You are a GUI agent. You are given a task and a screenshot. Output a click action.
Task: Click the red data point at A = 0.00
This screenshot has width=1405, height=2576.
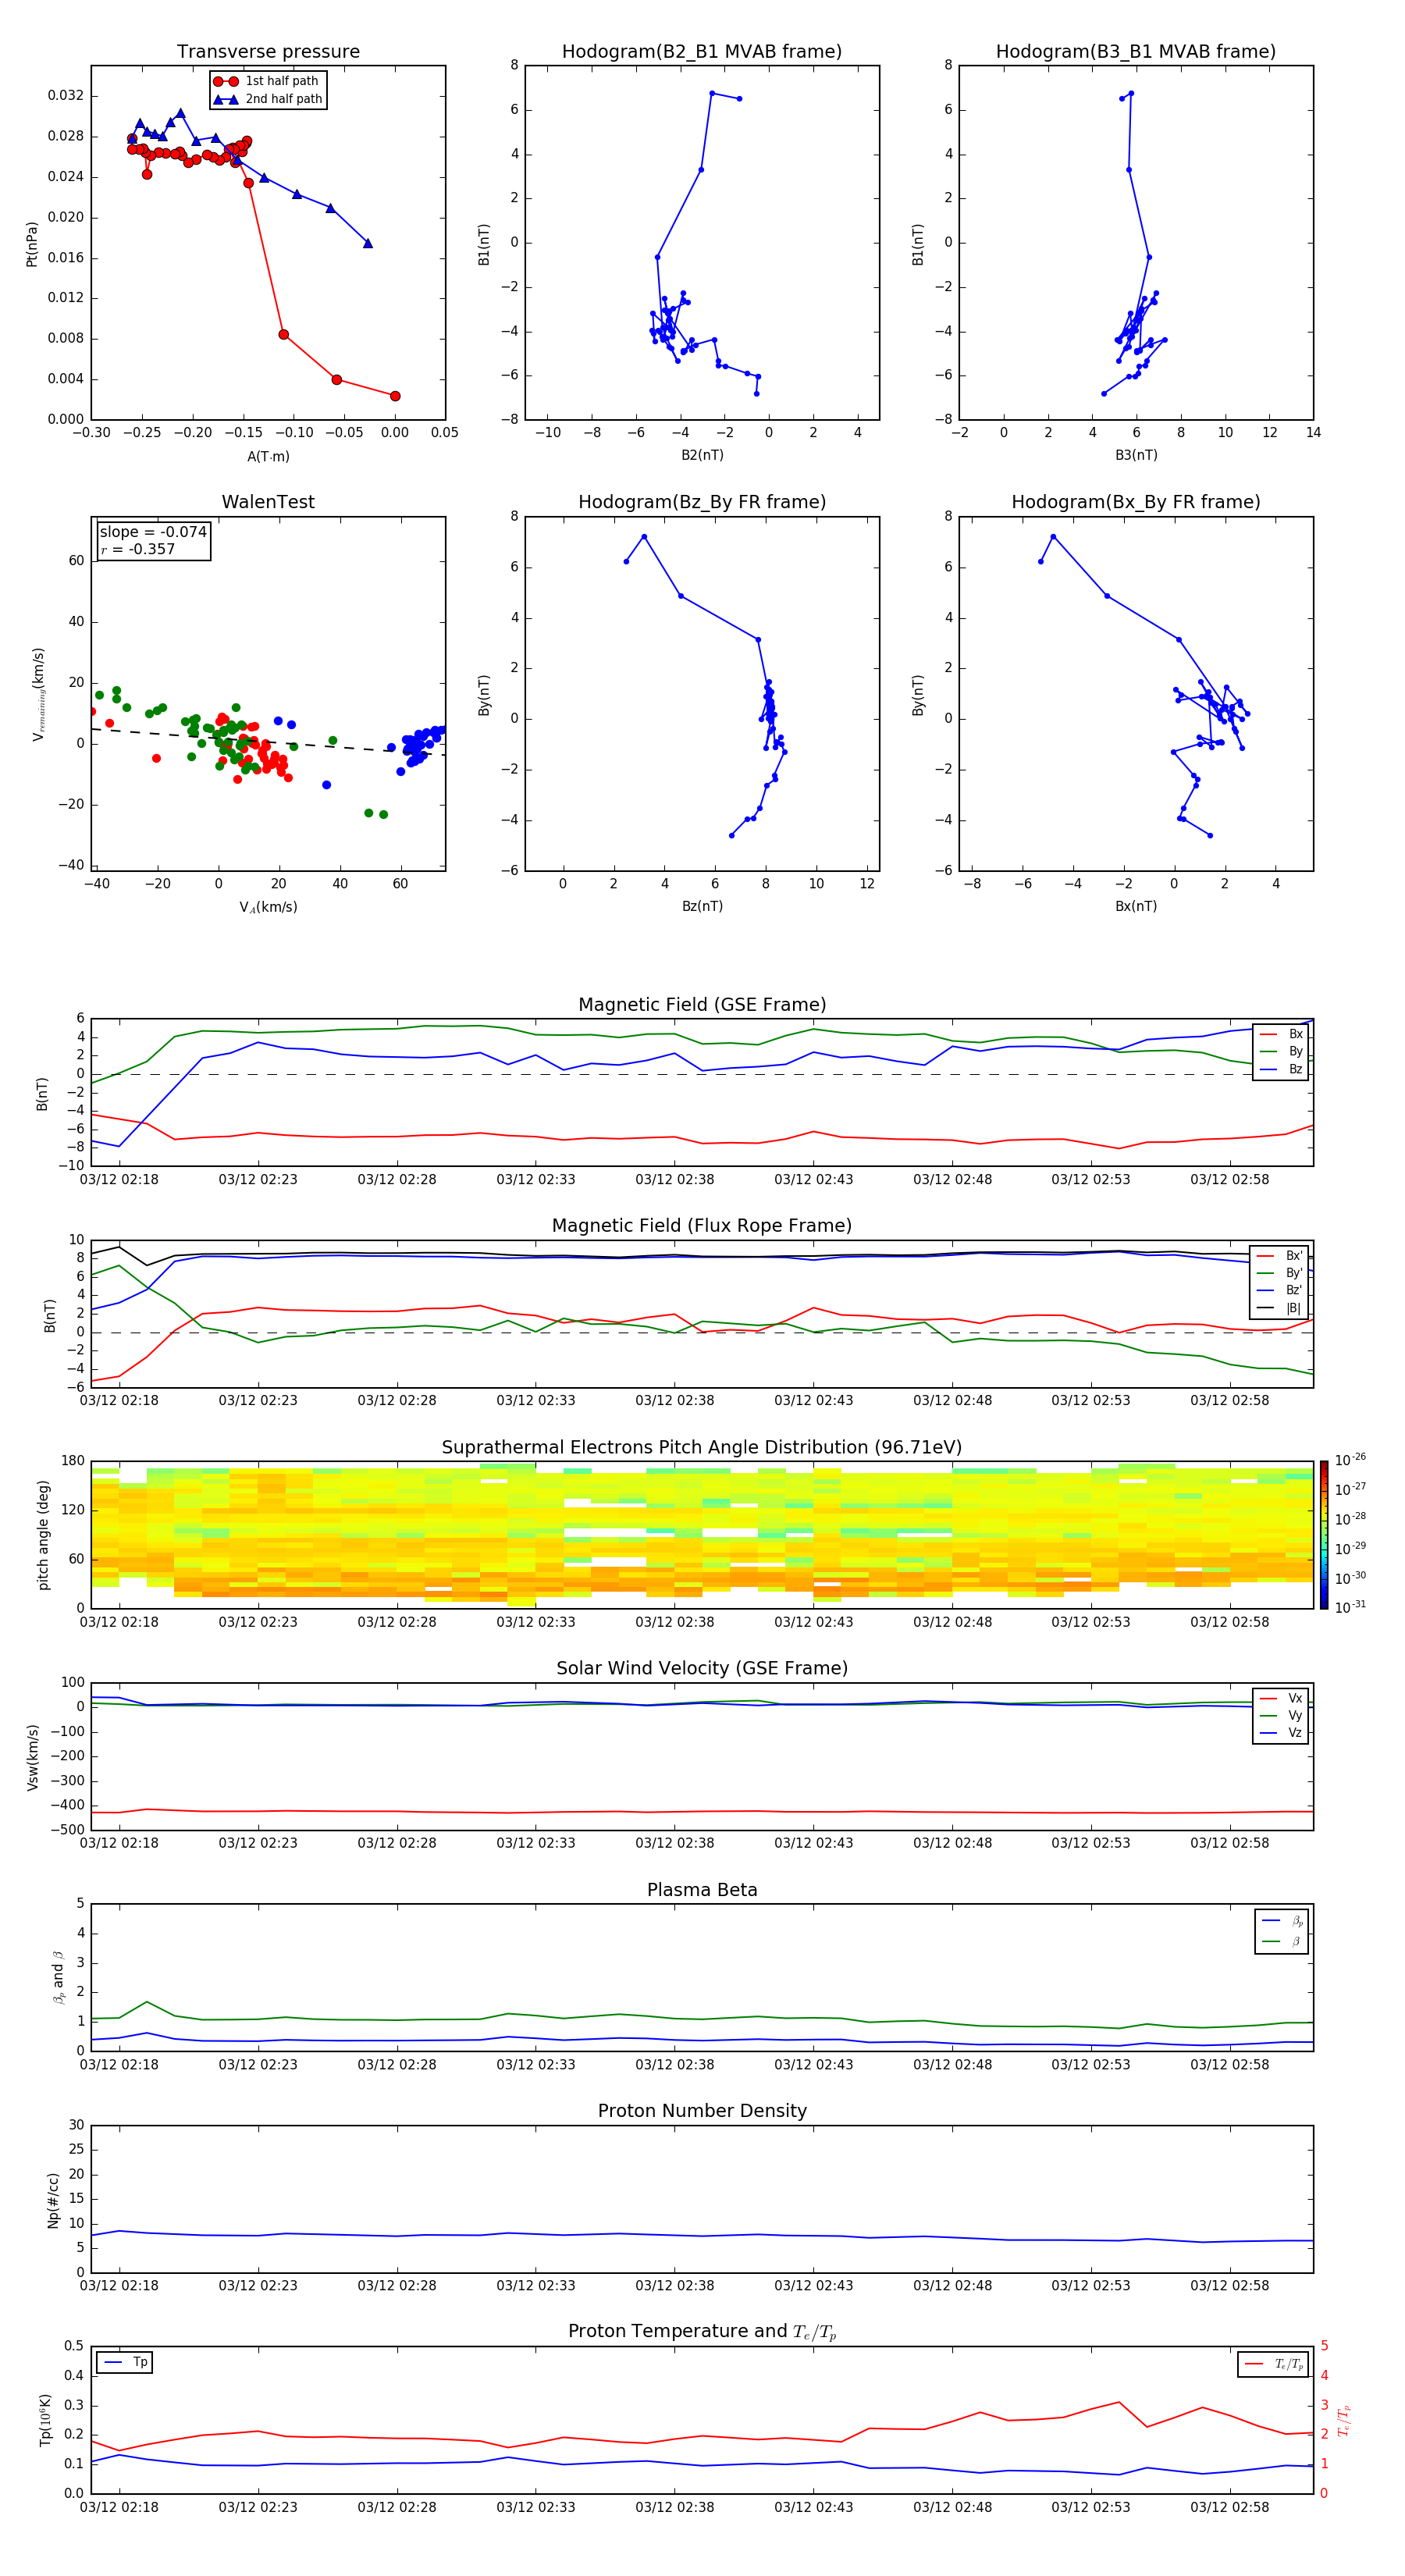[395, 396]
